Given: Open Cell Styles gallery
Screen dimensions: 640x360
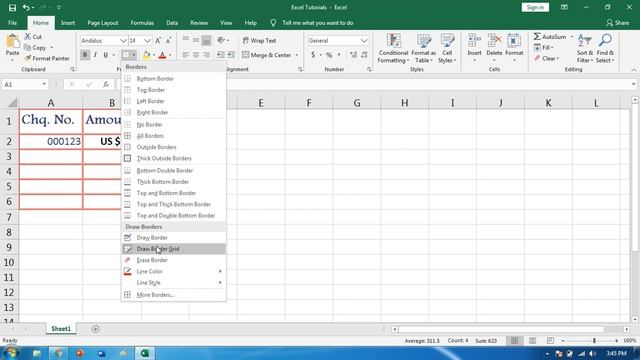Looking at the screenshot, I should pyautogui.click(x=447, y=48).
